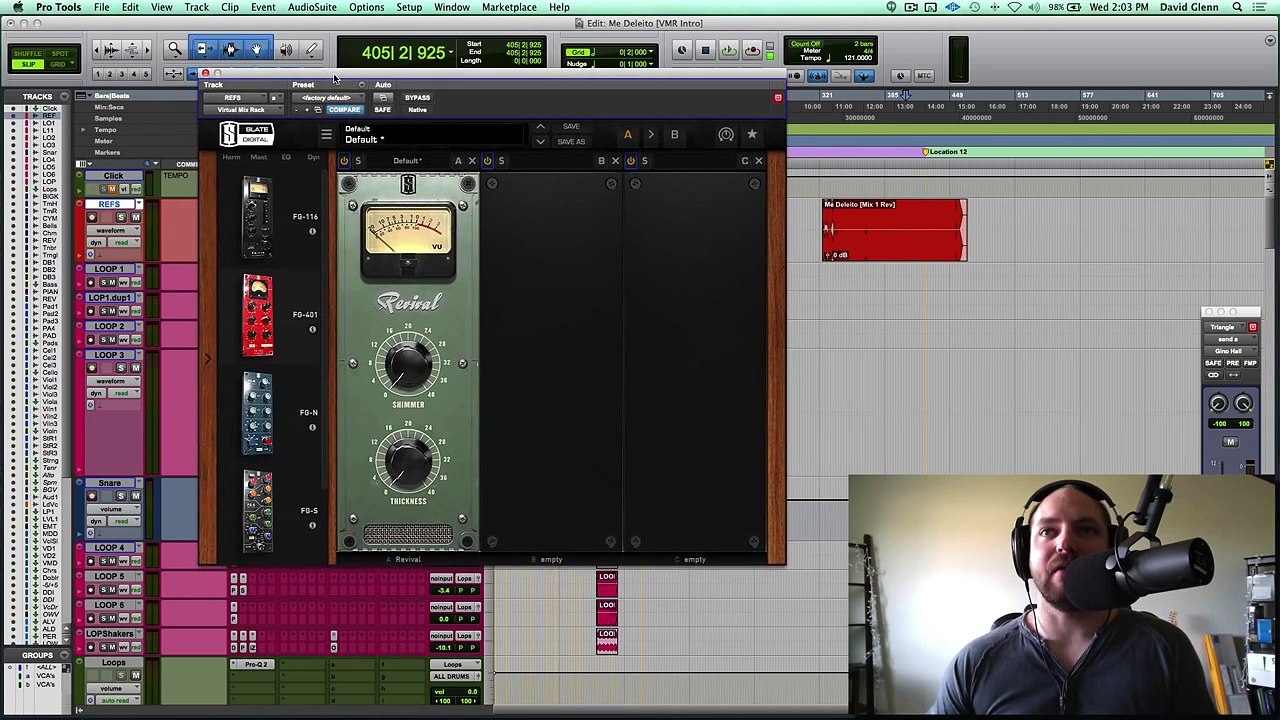Open the Marketplace menu
This screenshot has height=720, width=1280.
(509, 7)
